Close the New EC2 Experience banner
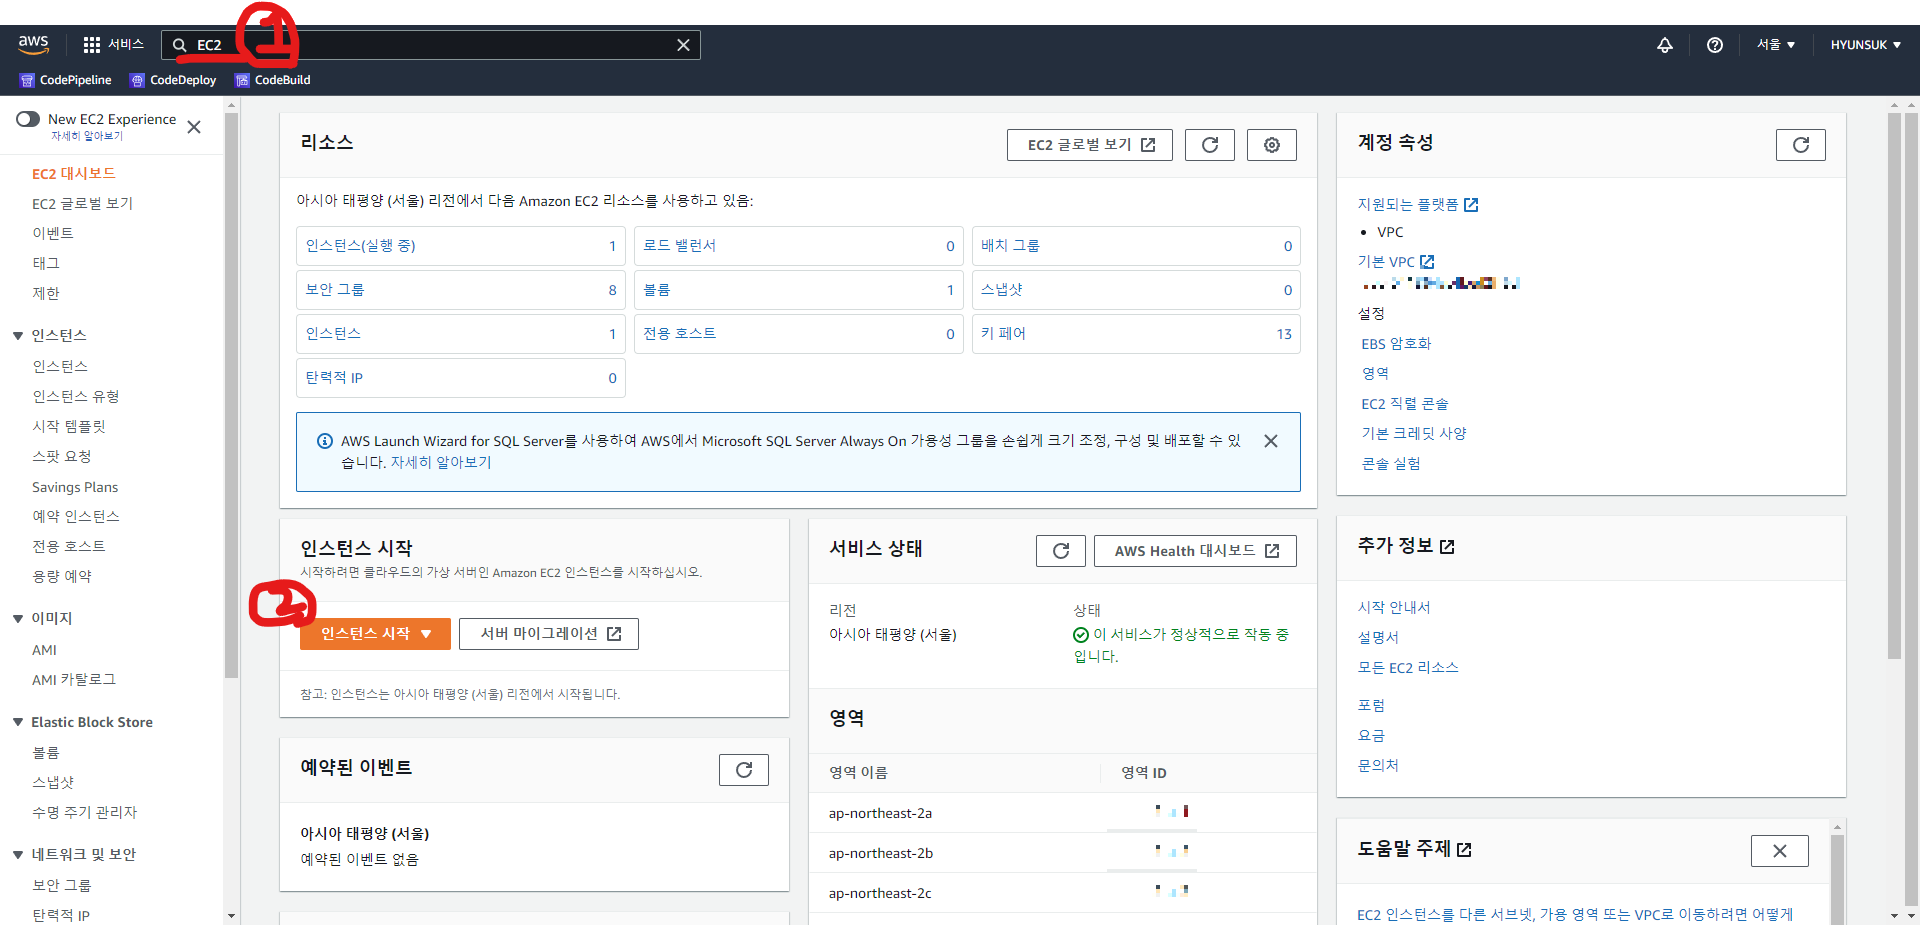The width and height of the screenshot is (1920, 925). [x=194, y=127]
